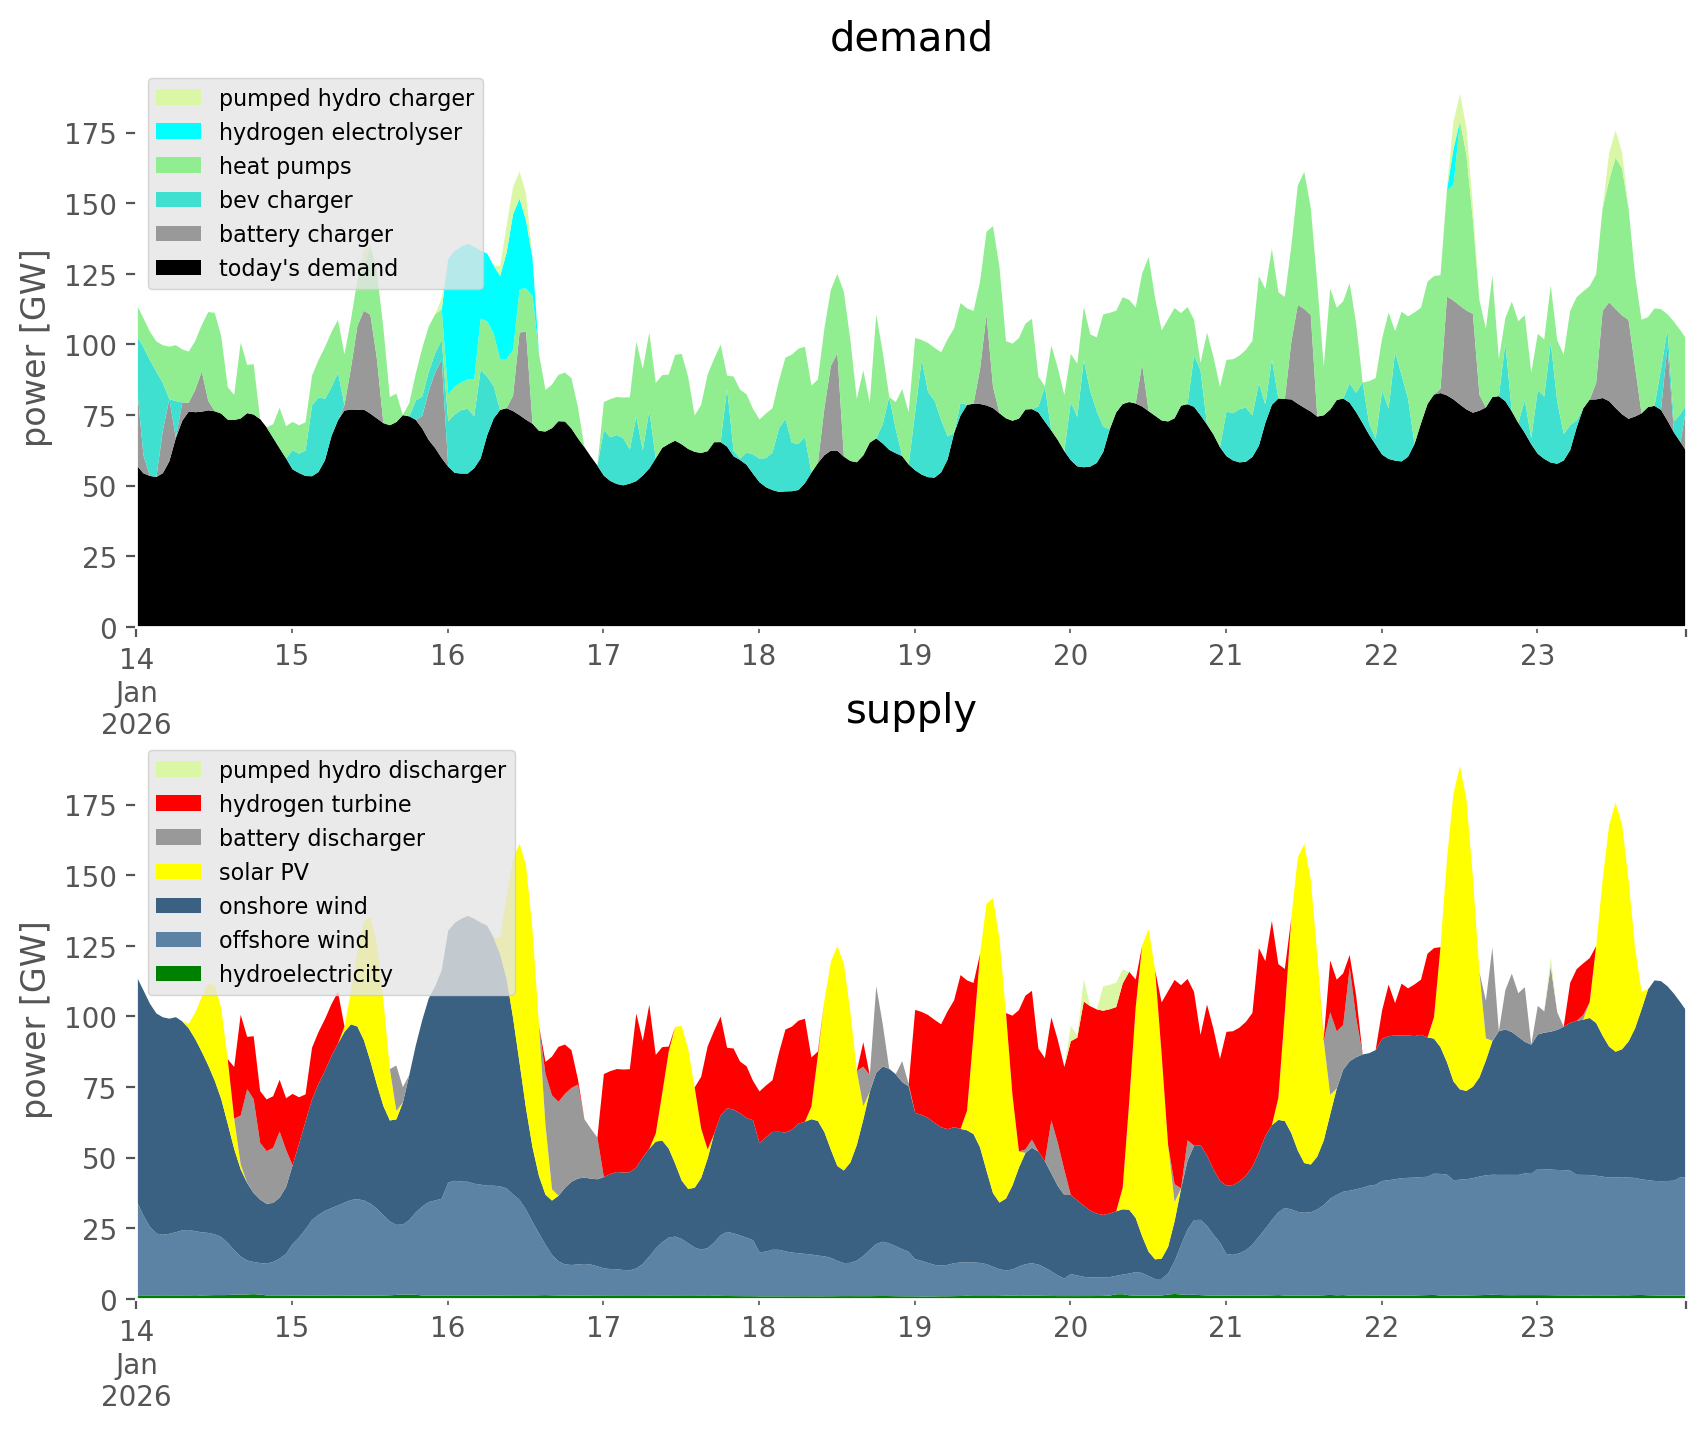Click the 'offshore wind' legend label
Viewport: 1706px width, 1431px height.
293,940
